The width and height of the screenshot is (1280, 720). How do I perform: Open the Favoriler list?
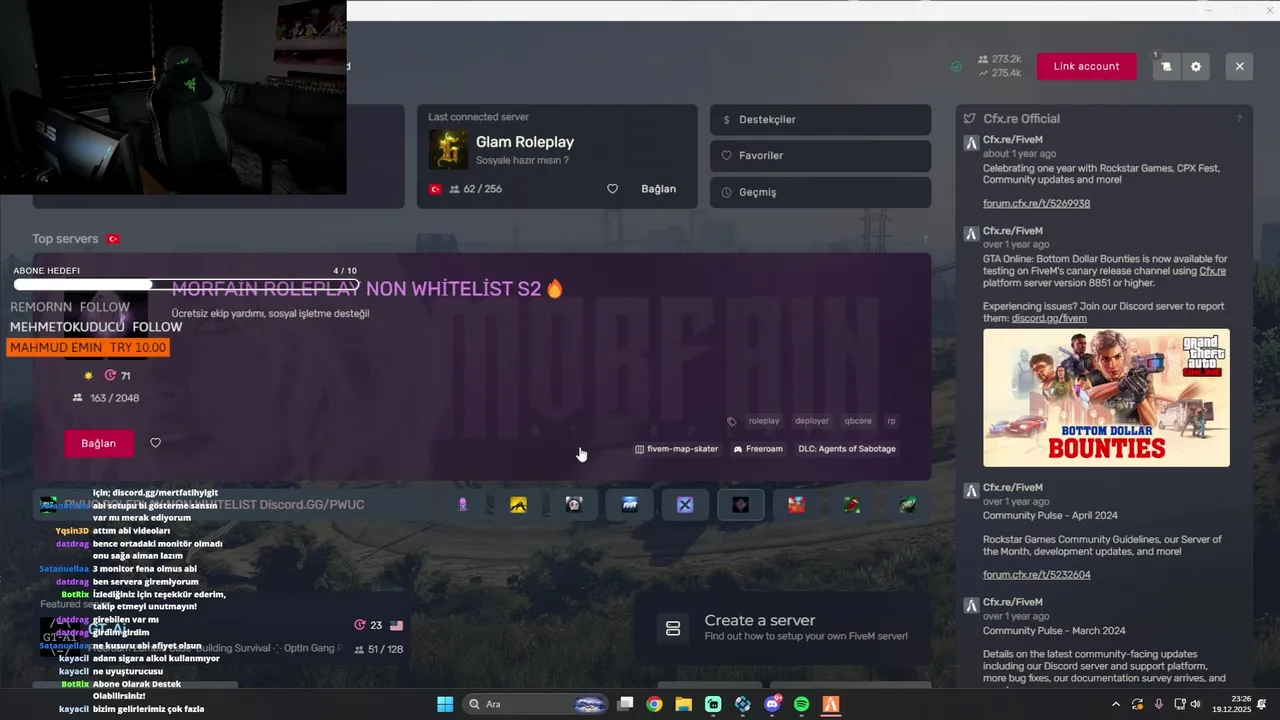(x=820, y=155)
